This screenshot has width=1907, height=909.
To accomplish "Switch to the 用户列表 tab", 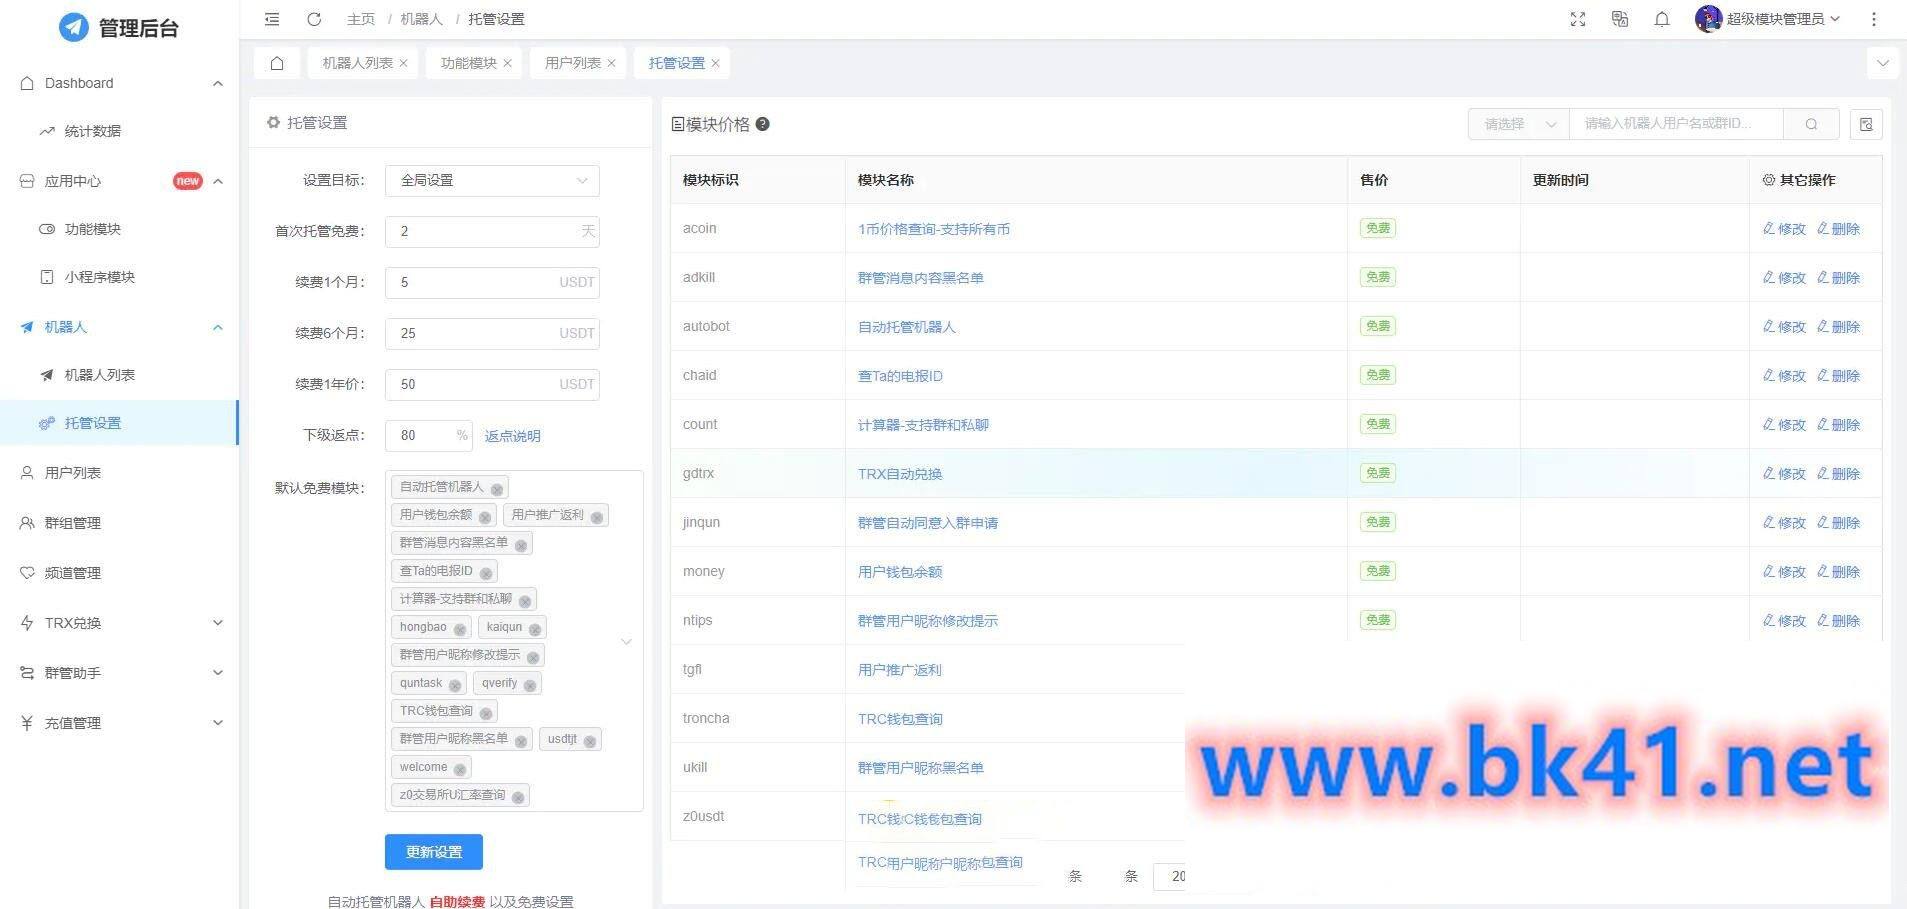I will pos(570,62).
